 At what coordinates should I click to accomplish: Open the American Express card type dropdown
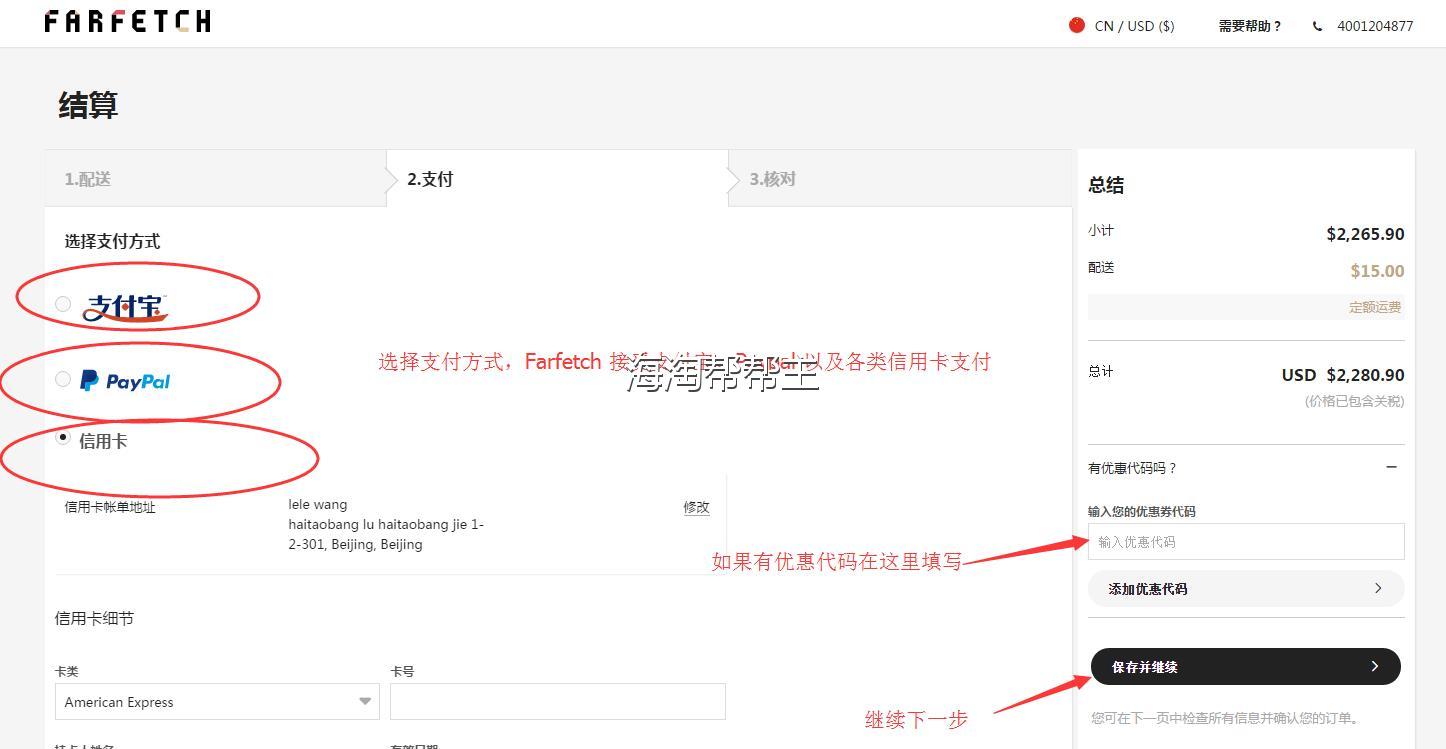[217, 702]
